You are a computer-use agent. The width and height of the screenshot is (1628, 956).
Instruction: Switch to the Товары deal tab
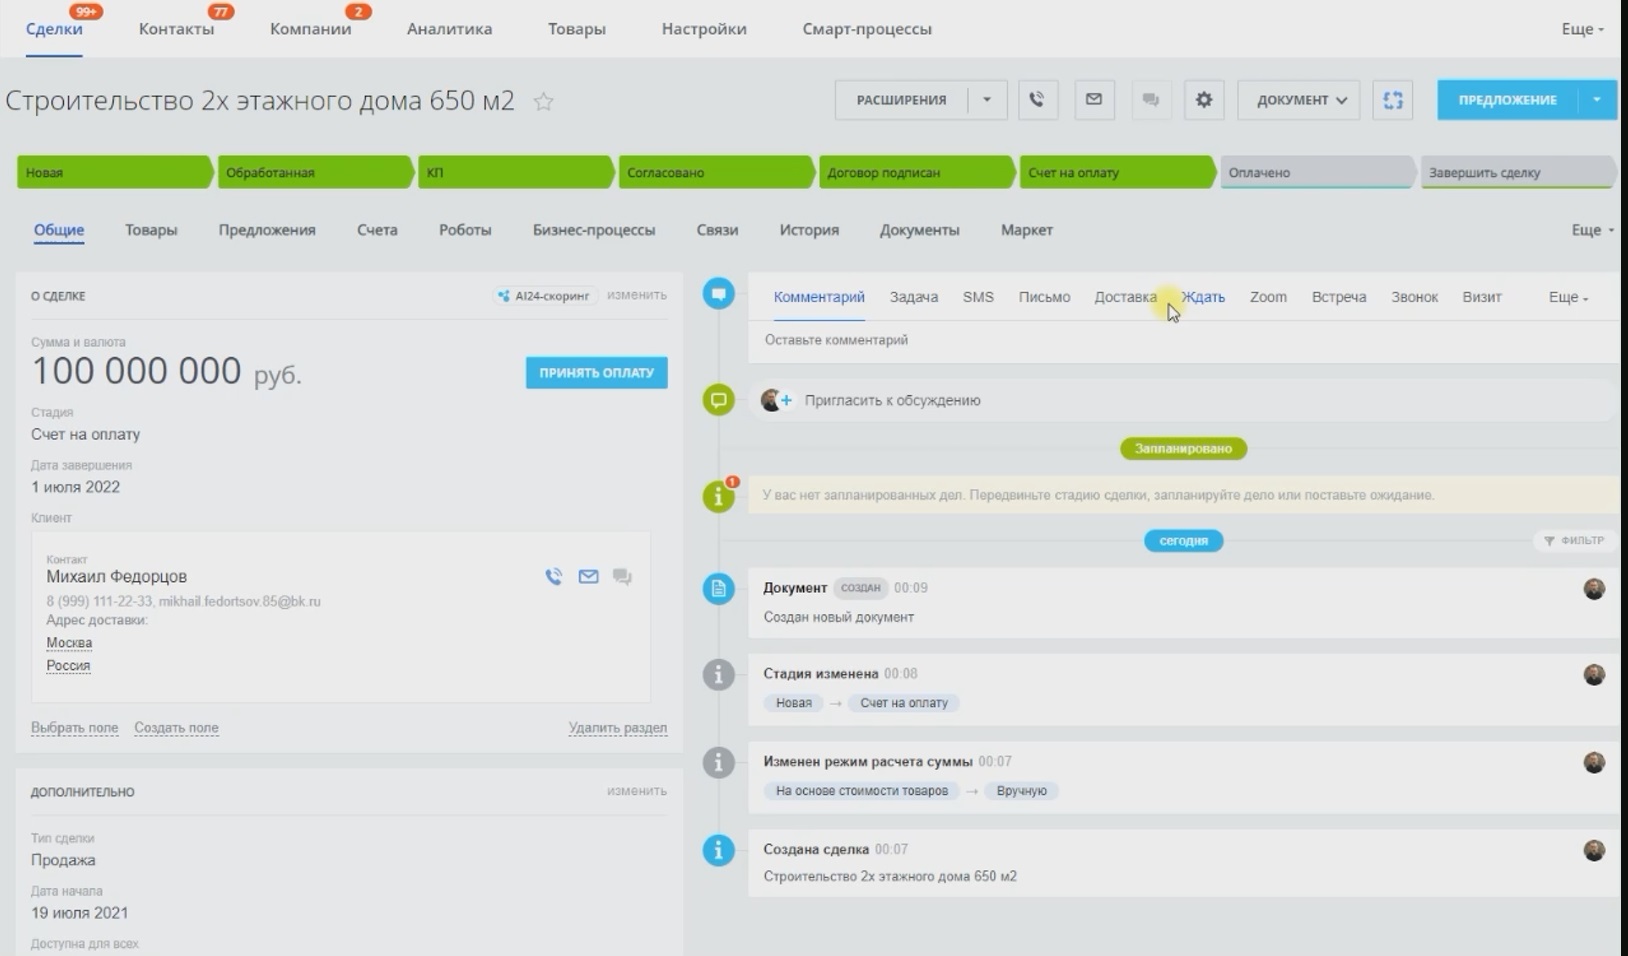pyautogui.click(x=151, y=230)
